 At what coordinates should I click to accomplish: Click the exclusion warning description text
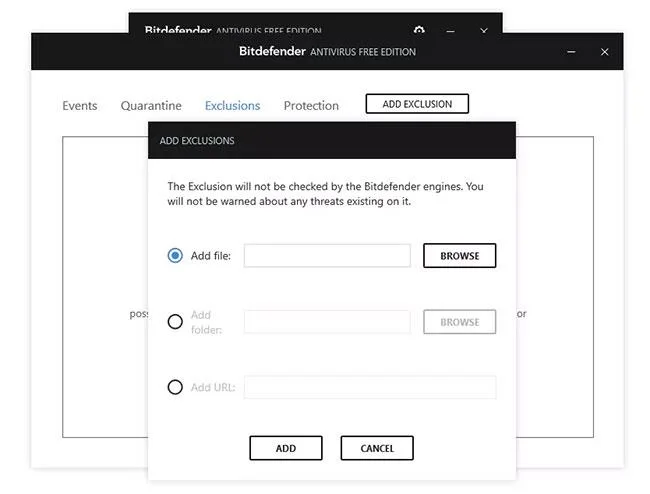click(325, 194)
